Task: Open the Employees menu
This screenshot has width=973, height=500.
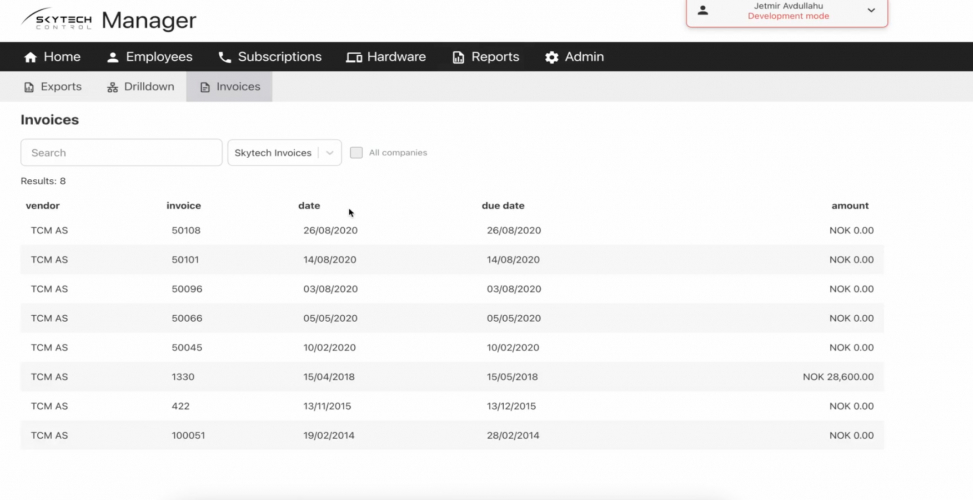Action: click(x=150, y=57)
